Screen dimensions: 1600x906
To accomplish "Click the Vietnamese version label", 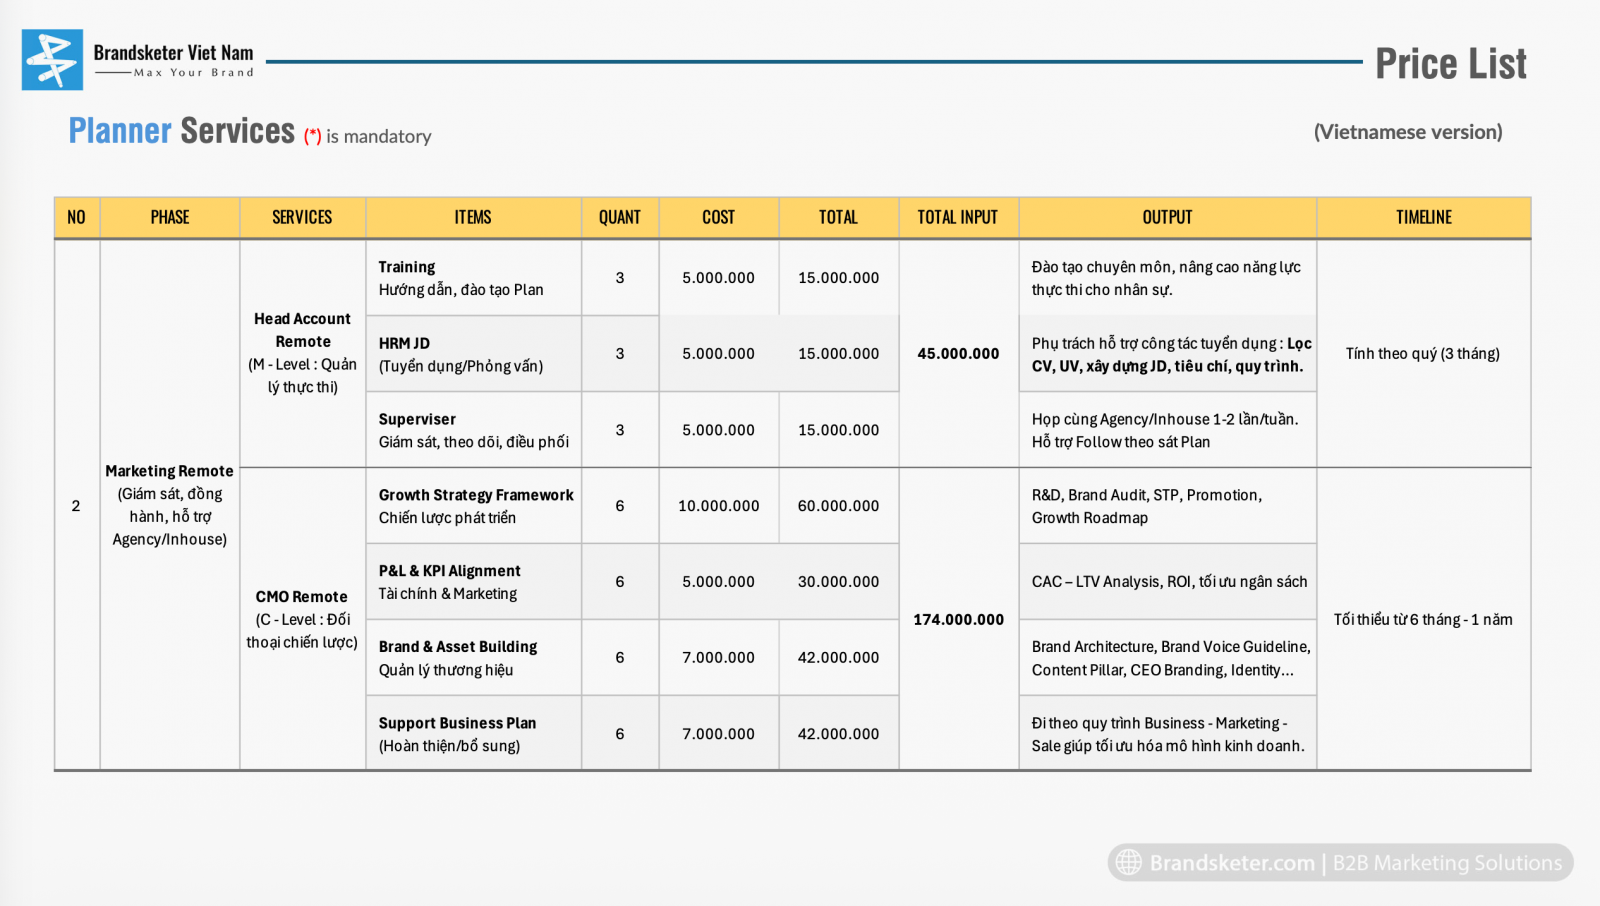I will click(1408, 132).
